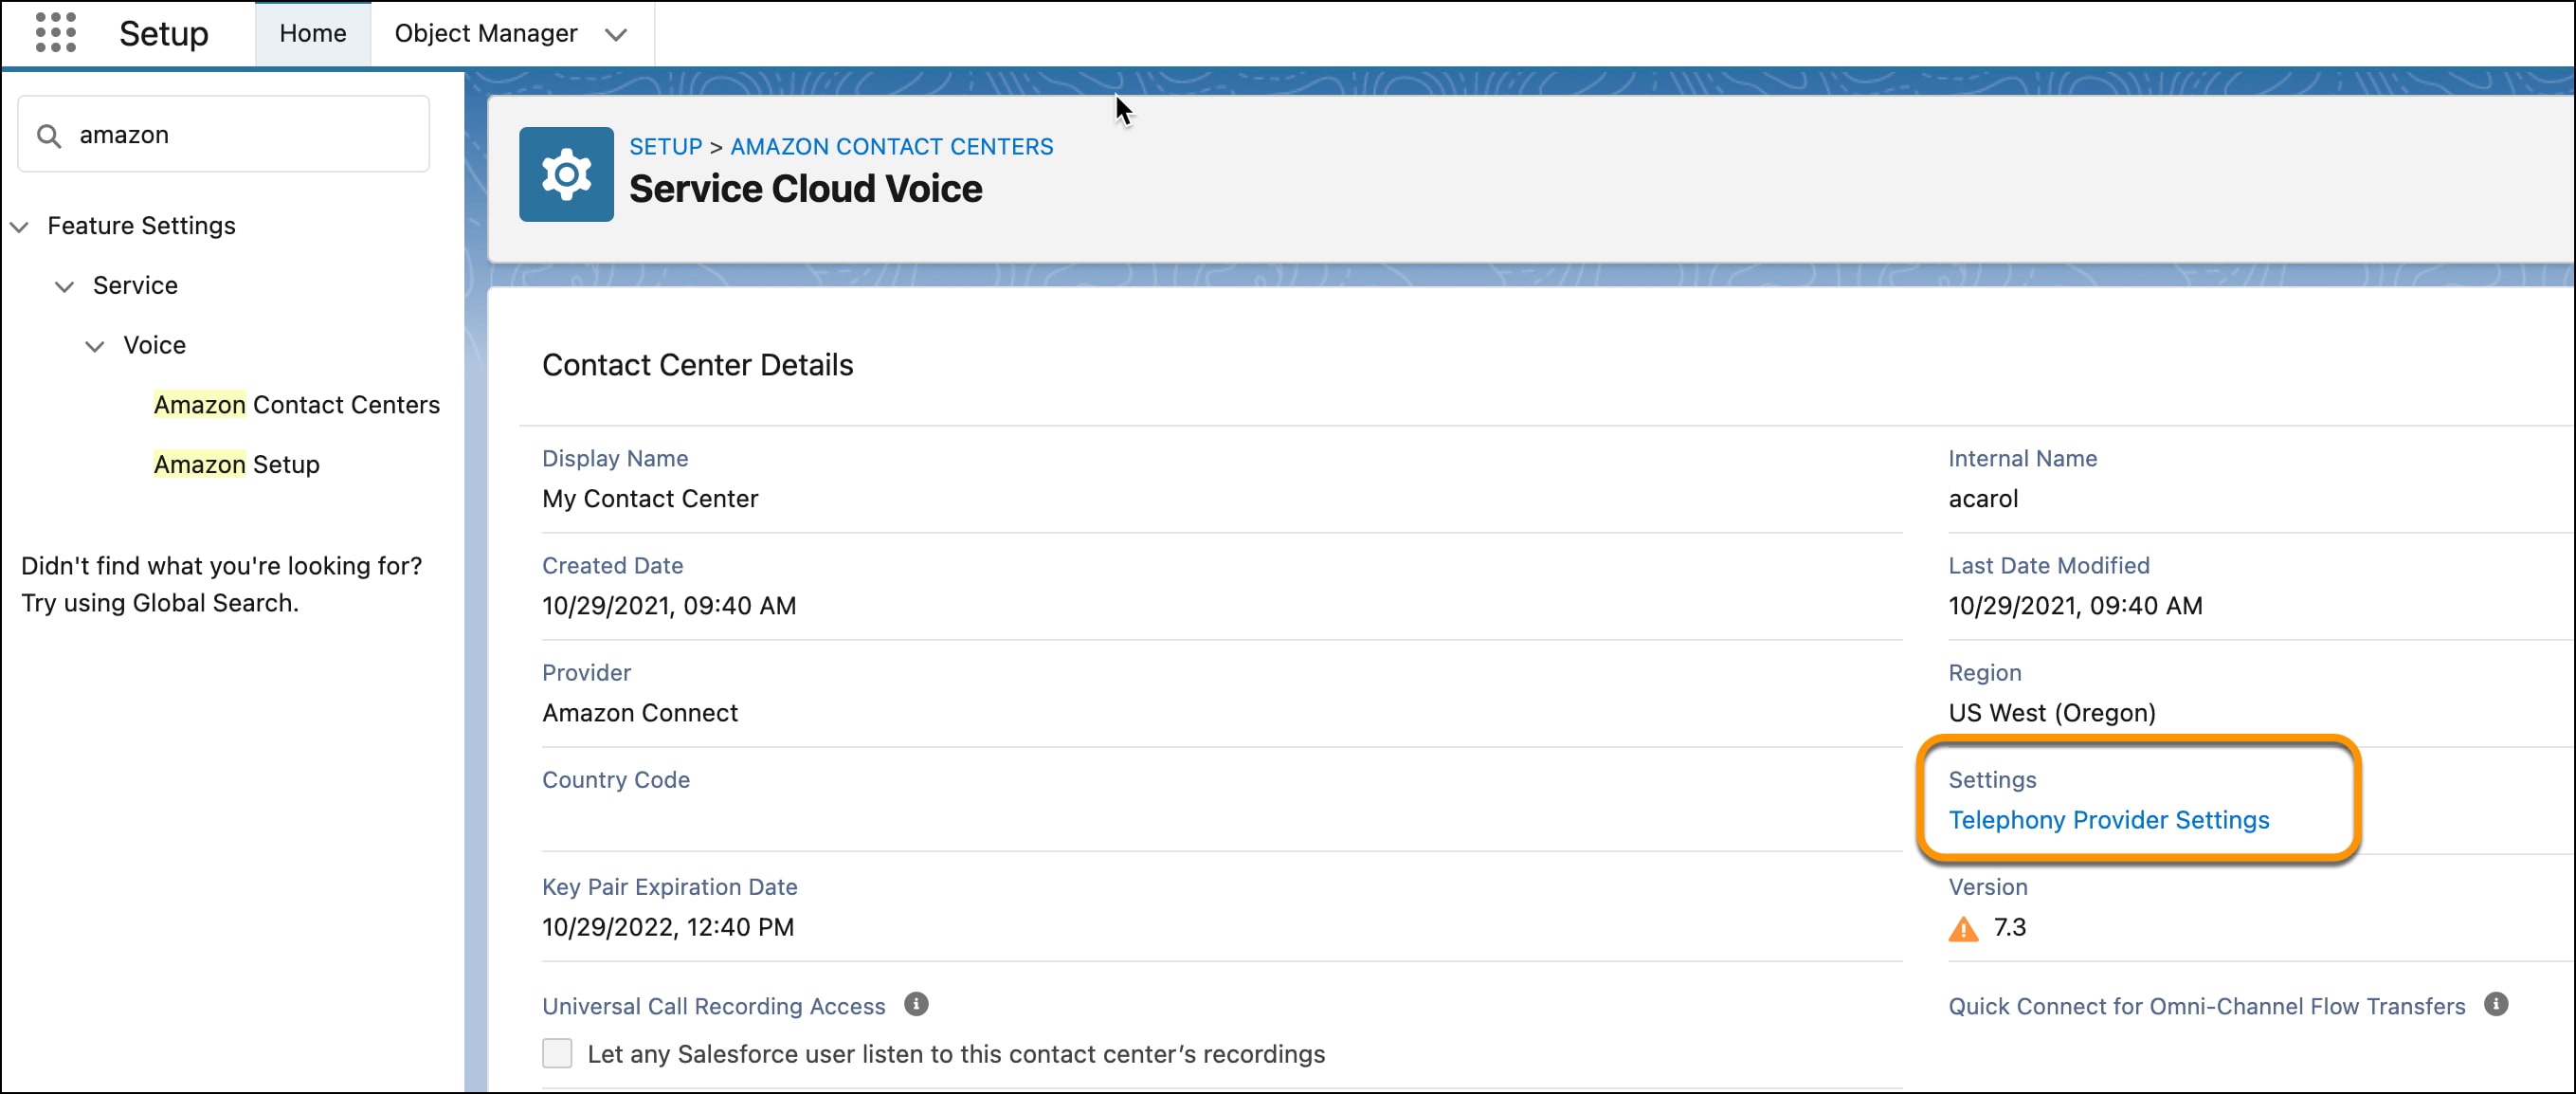
Task: Switch to the Object Manager tab
Action: click(x=486, y=33)
